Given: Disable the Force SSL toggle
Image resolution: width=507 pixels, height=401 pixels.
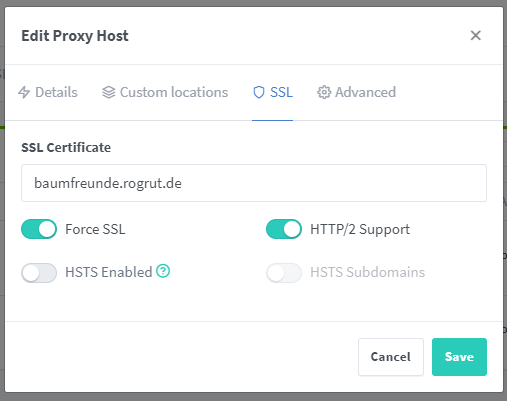Looking at the screenshot, I should [x=39, y=229].
